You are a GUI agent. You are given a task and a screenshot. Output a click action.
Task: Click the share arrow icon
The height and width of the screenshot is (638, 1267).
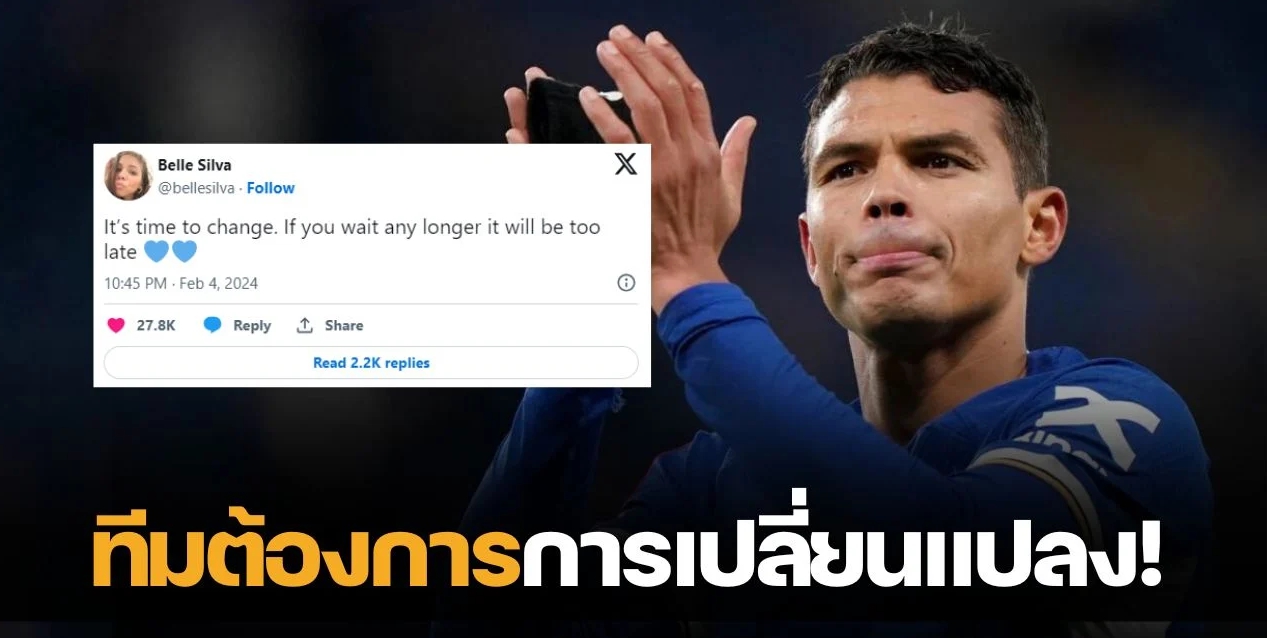pyautogui.click(x=305, y=325)
